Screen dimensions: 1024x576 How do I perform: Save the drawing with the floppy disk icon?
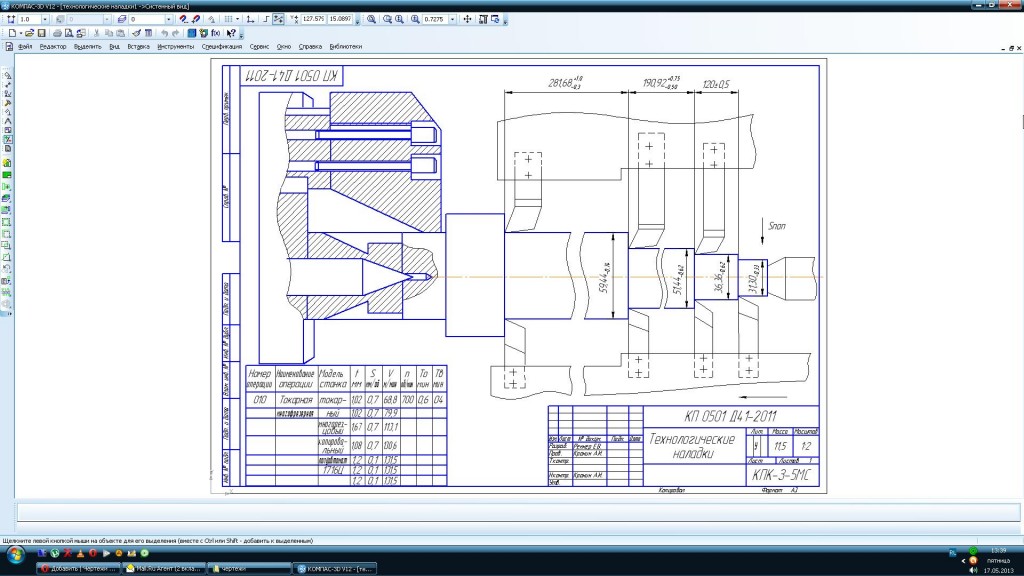coord(42,33)
